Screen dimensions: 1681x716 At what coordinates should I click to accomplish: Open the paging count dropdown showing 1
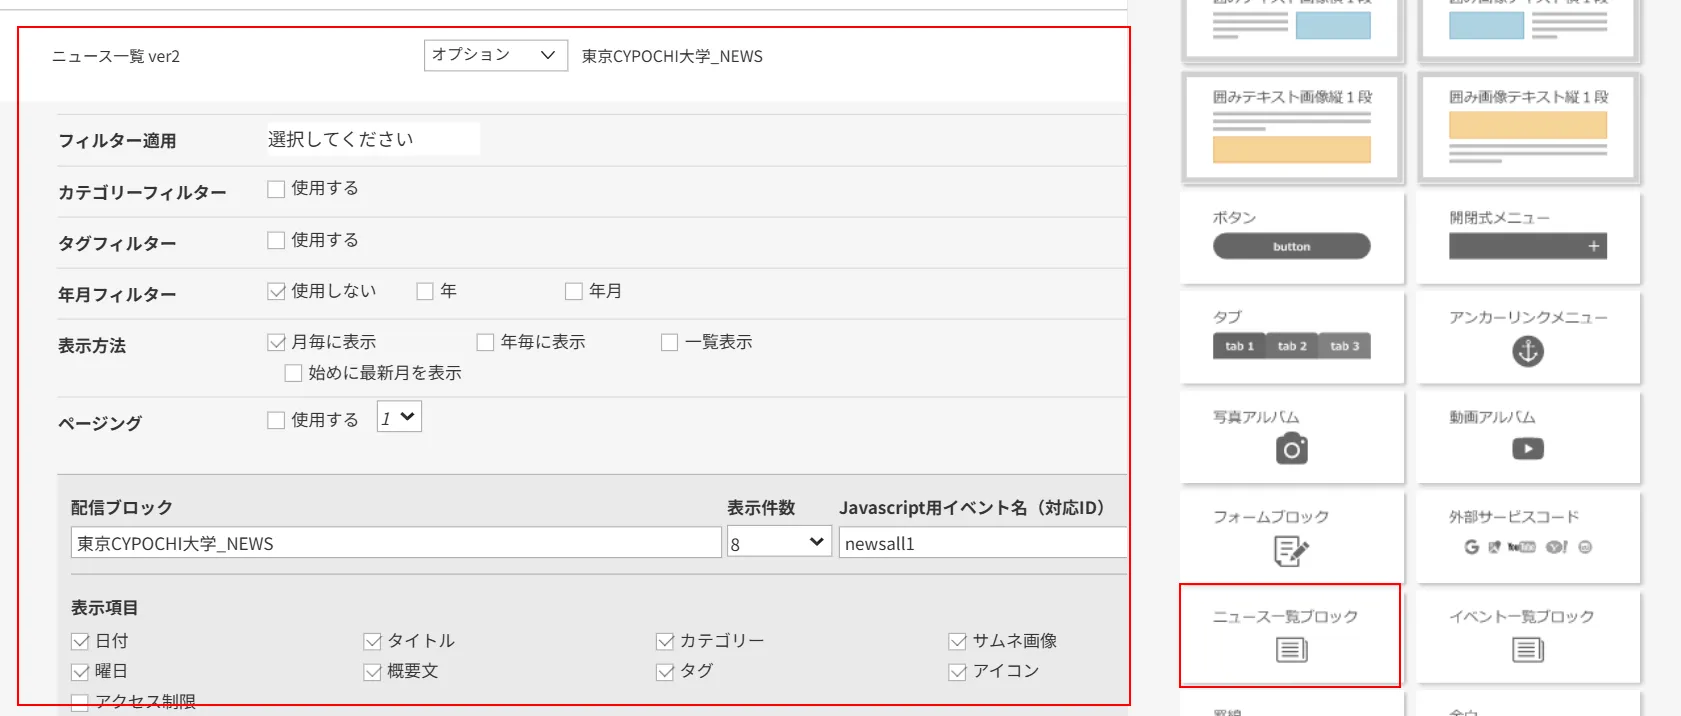(399, 417)
